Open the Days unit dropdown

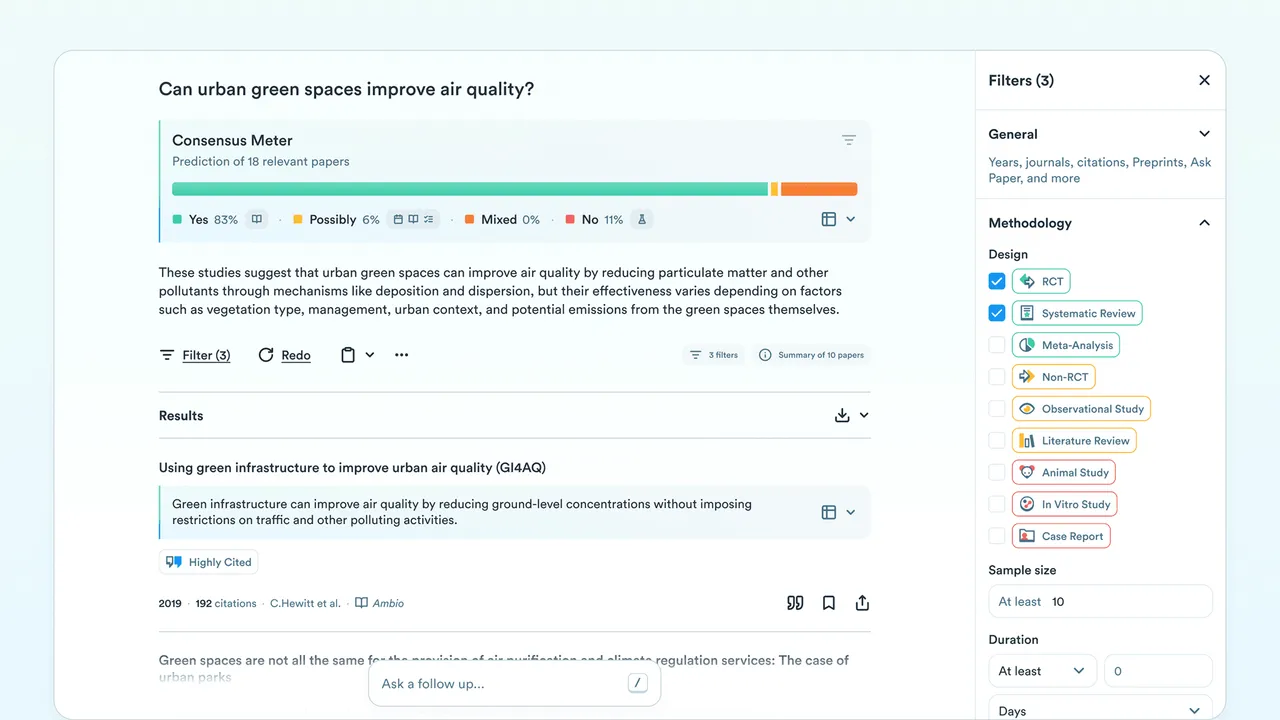pos(1100,709)
